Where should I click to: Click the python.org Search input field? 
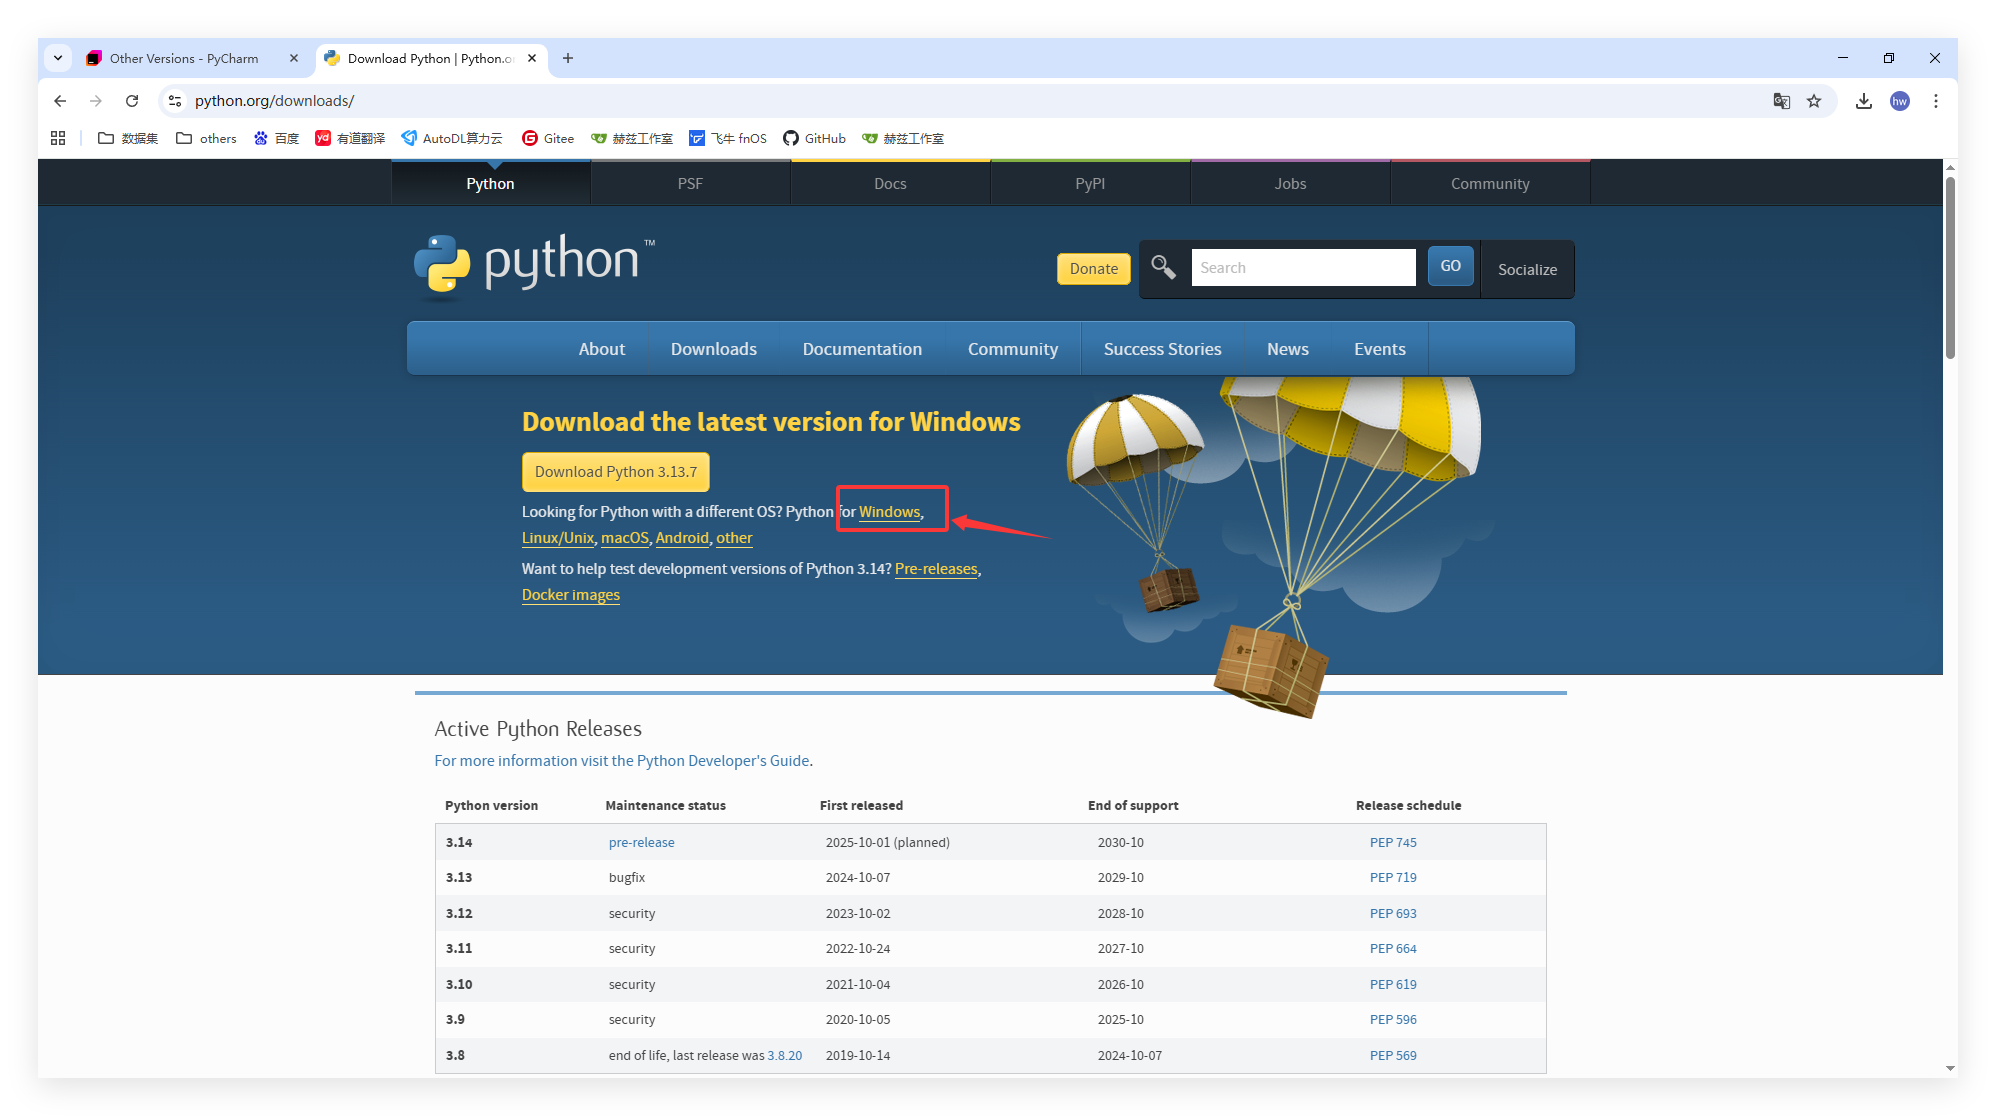point(1303,267)
